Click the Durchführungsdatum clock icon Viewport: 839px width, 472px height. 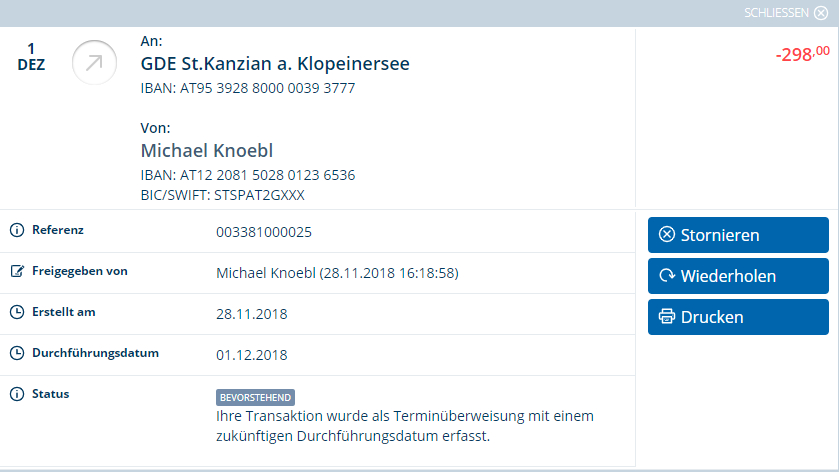point(17,353)
